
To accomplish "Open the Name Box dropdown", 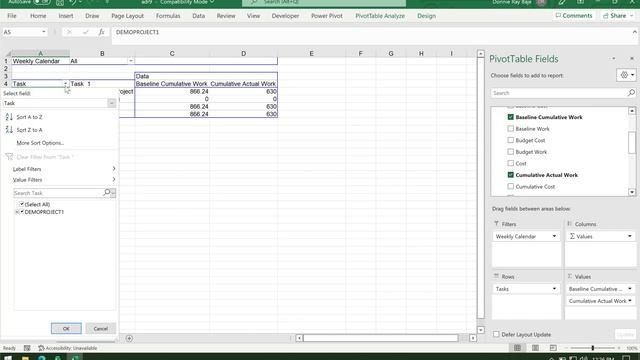I will click(44, 32).
